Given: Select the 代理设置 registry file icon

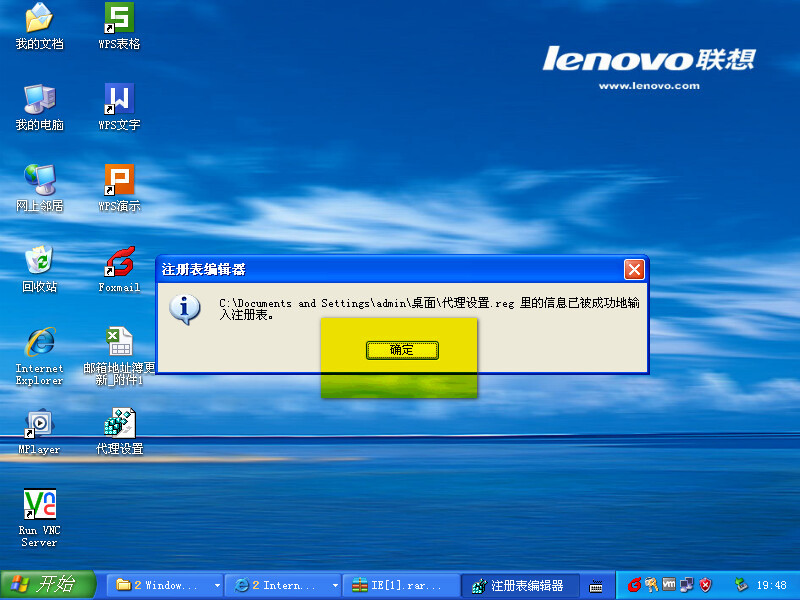Looking at the screenshot, I should (x=119, y=424).
